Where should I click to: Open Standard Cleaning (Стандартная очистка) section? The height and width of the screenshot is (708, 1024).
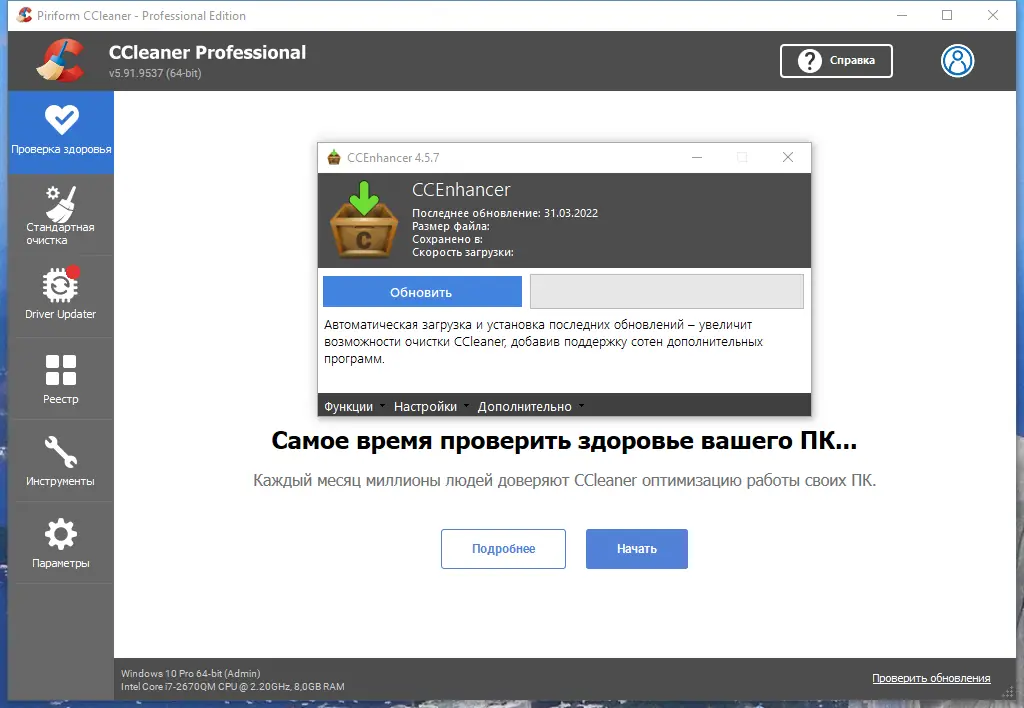tap(61, 216)
